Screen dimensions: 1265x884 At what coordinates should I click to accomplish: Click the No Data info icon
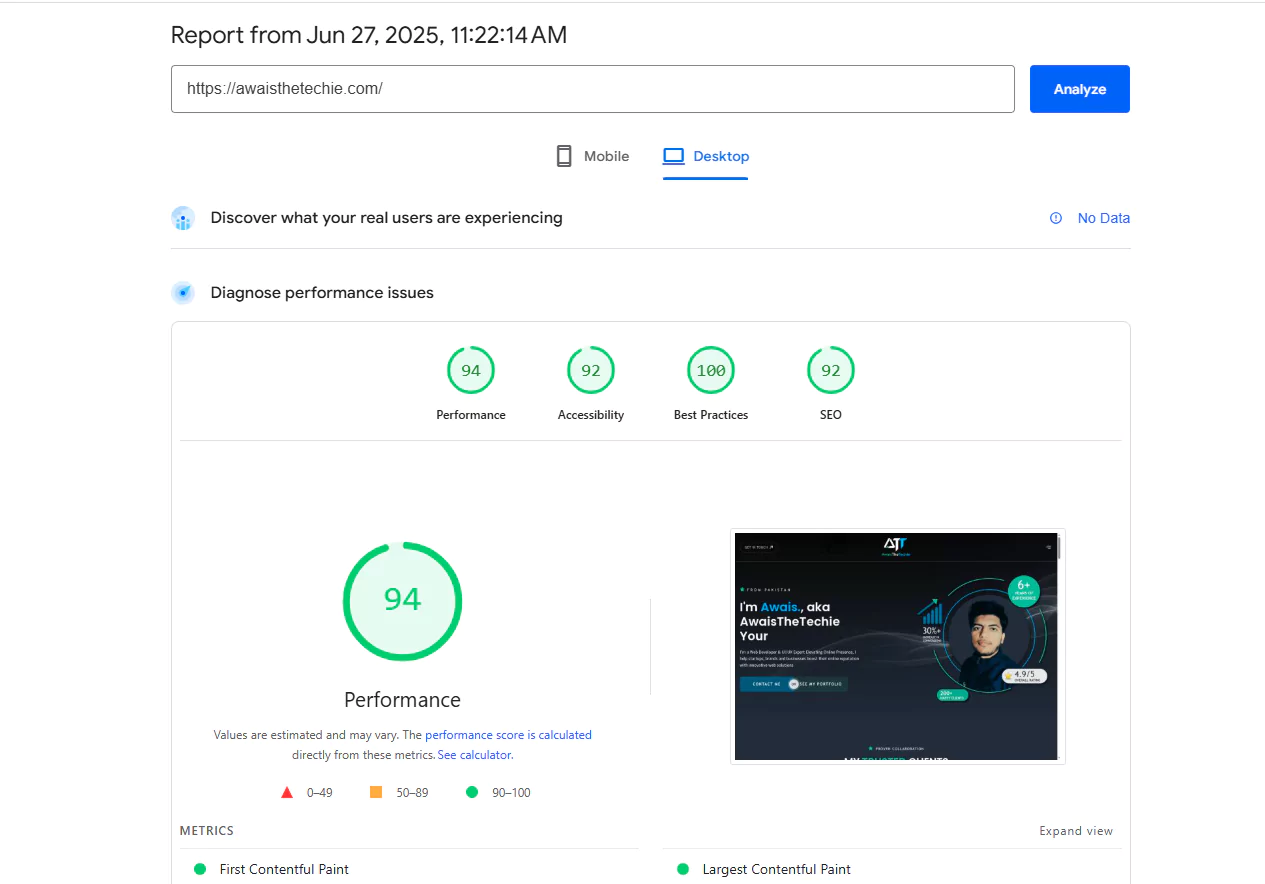(1056, 218)
